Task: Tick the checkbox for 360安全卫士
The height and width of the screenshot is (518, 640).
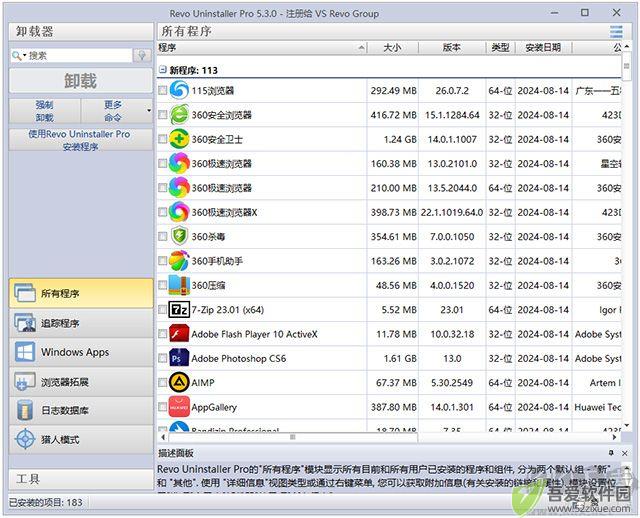Action: click(162, 139)
